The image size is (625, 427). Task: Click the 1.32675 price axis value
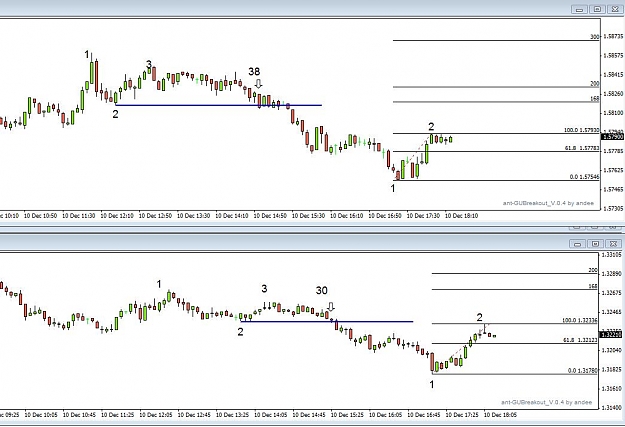pos(612,293)
